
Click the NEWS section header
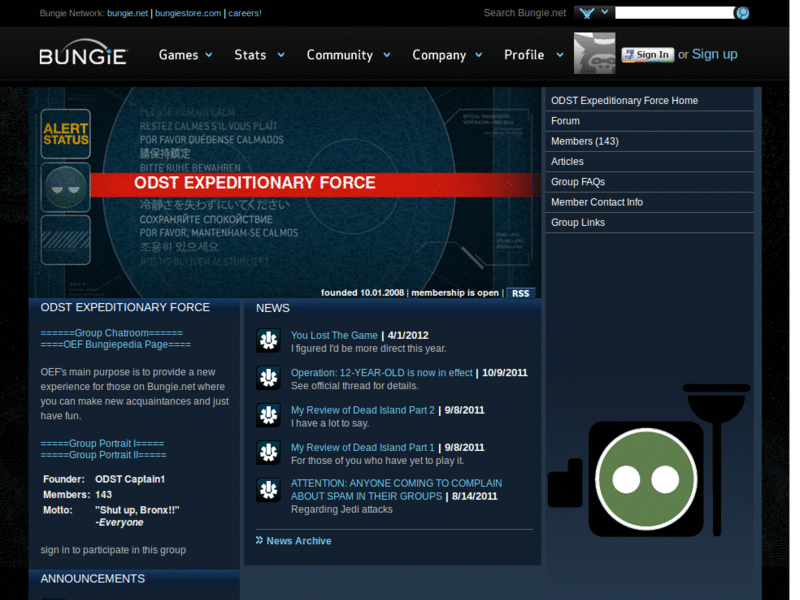pos(273,308)
